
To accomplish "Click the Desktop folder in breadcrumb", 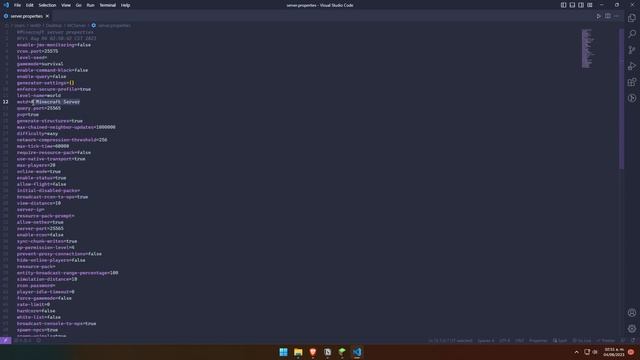I will coord(53,25).
